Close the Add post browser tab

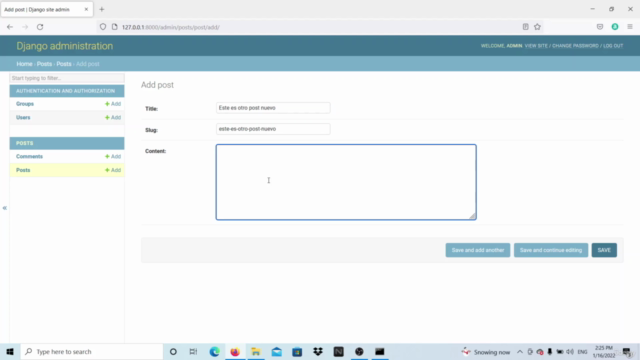pos(86,9)
